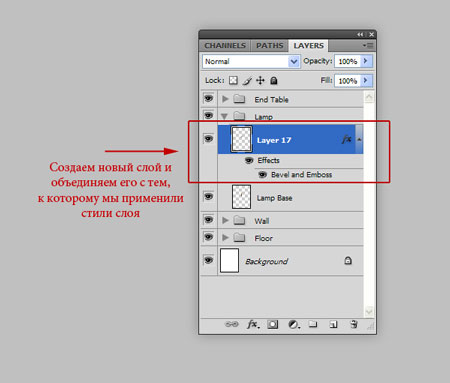Click the lock position move icon
Image resolution: width=450 pixels, height=383 pixels.
point(260,80)
